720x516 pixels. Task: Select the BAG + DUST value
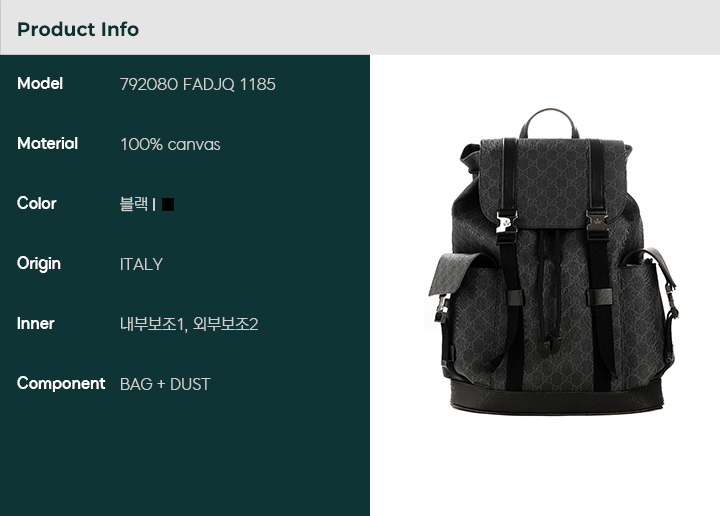[x=165, y=384]
